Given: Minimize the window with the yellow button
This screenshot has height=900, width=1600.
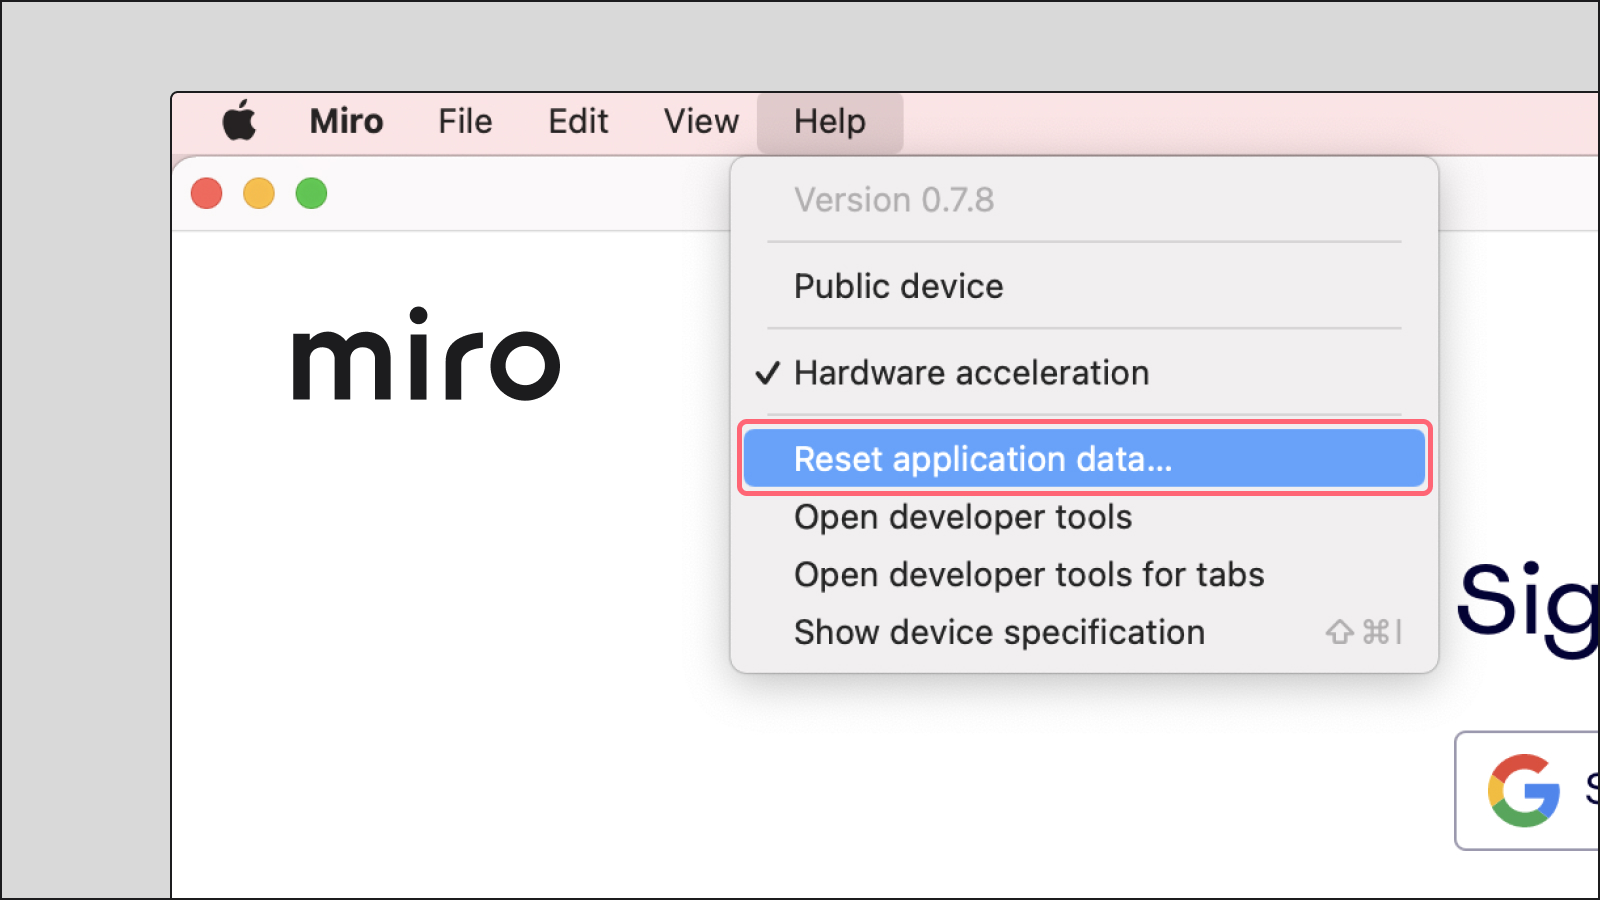Looking at the screenshot, I should 259,193.
